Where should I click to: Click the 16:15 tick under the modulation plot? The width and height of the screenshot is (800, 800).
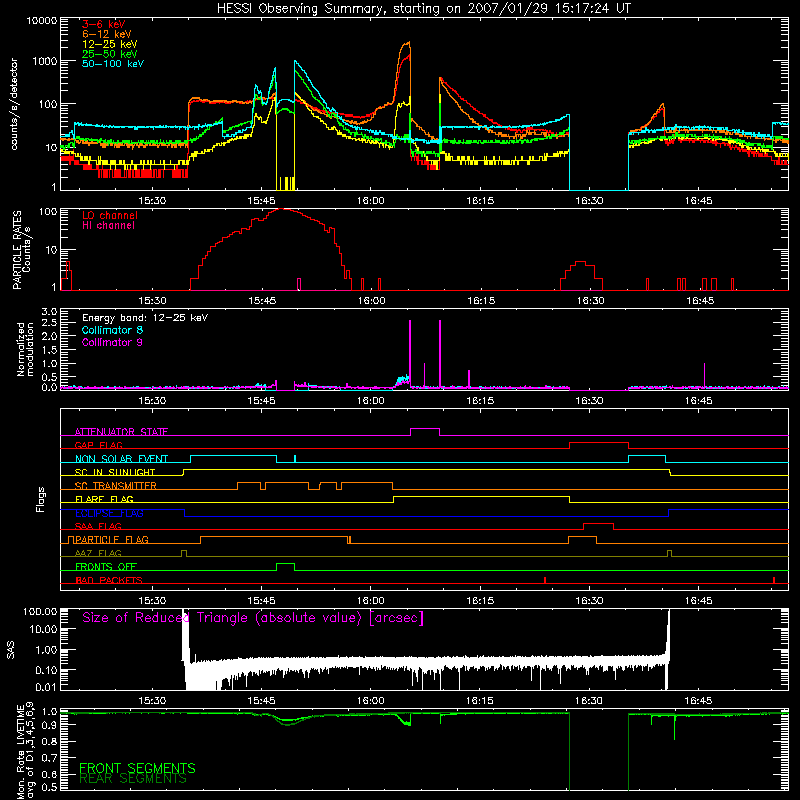click(480, 401)
